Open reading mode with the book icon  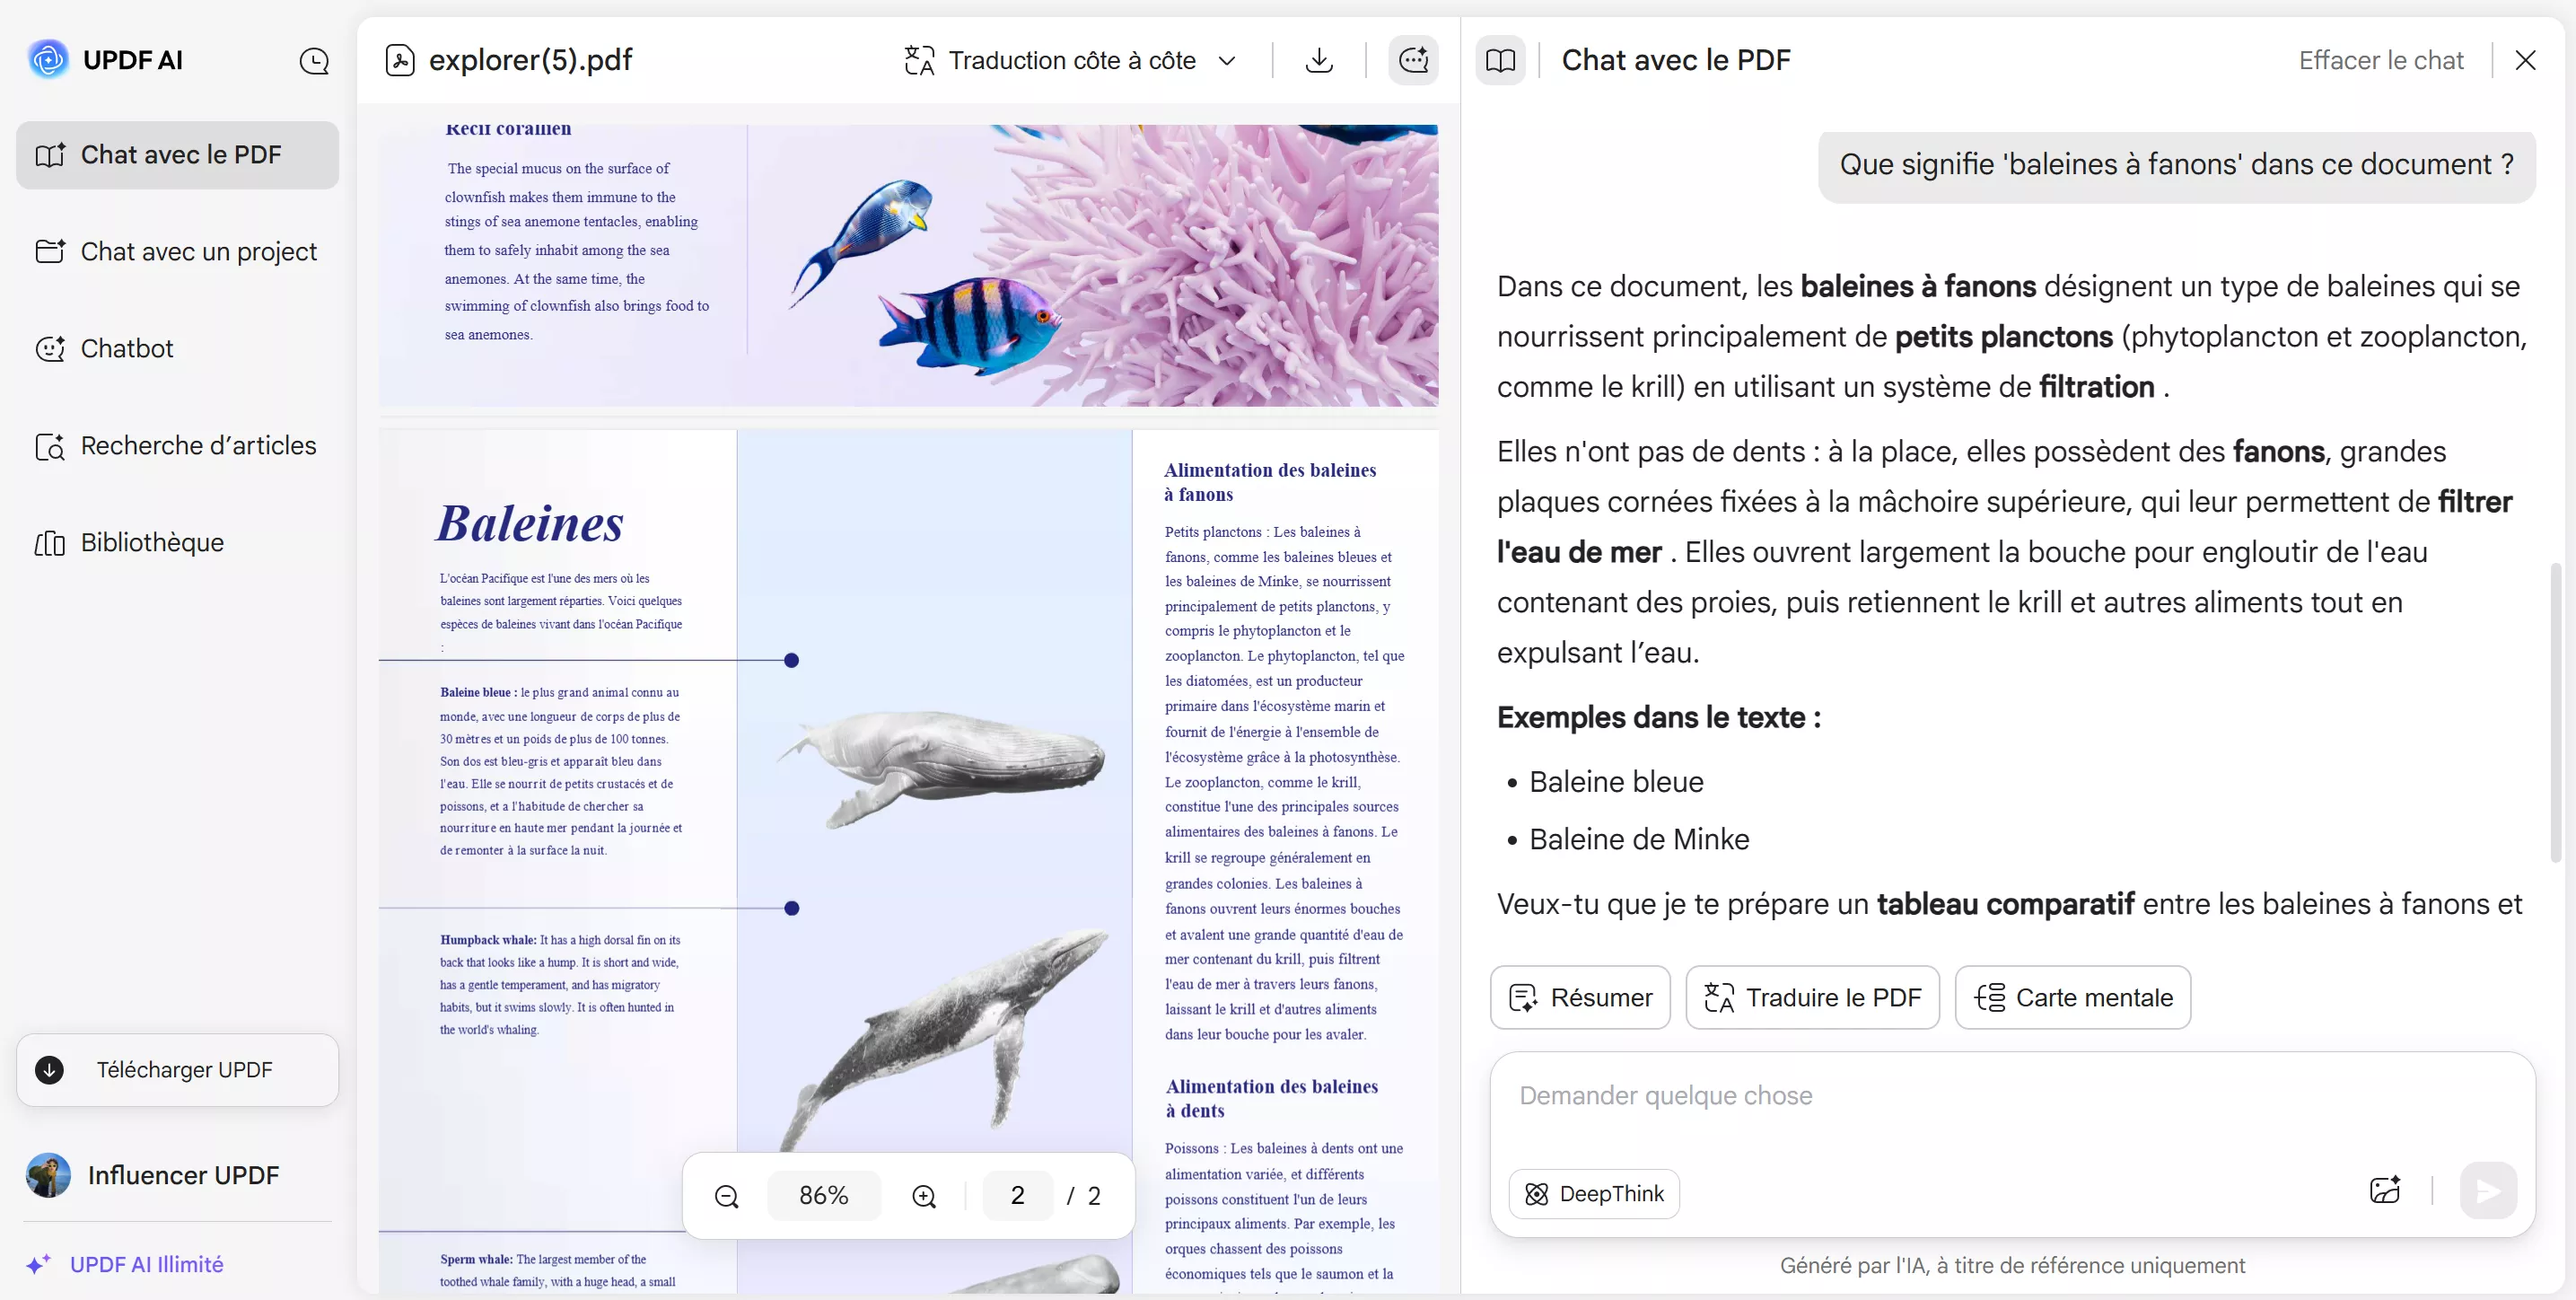pyautogui.click(x=1502, y=60)
